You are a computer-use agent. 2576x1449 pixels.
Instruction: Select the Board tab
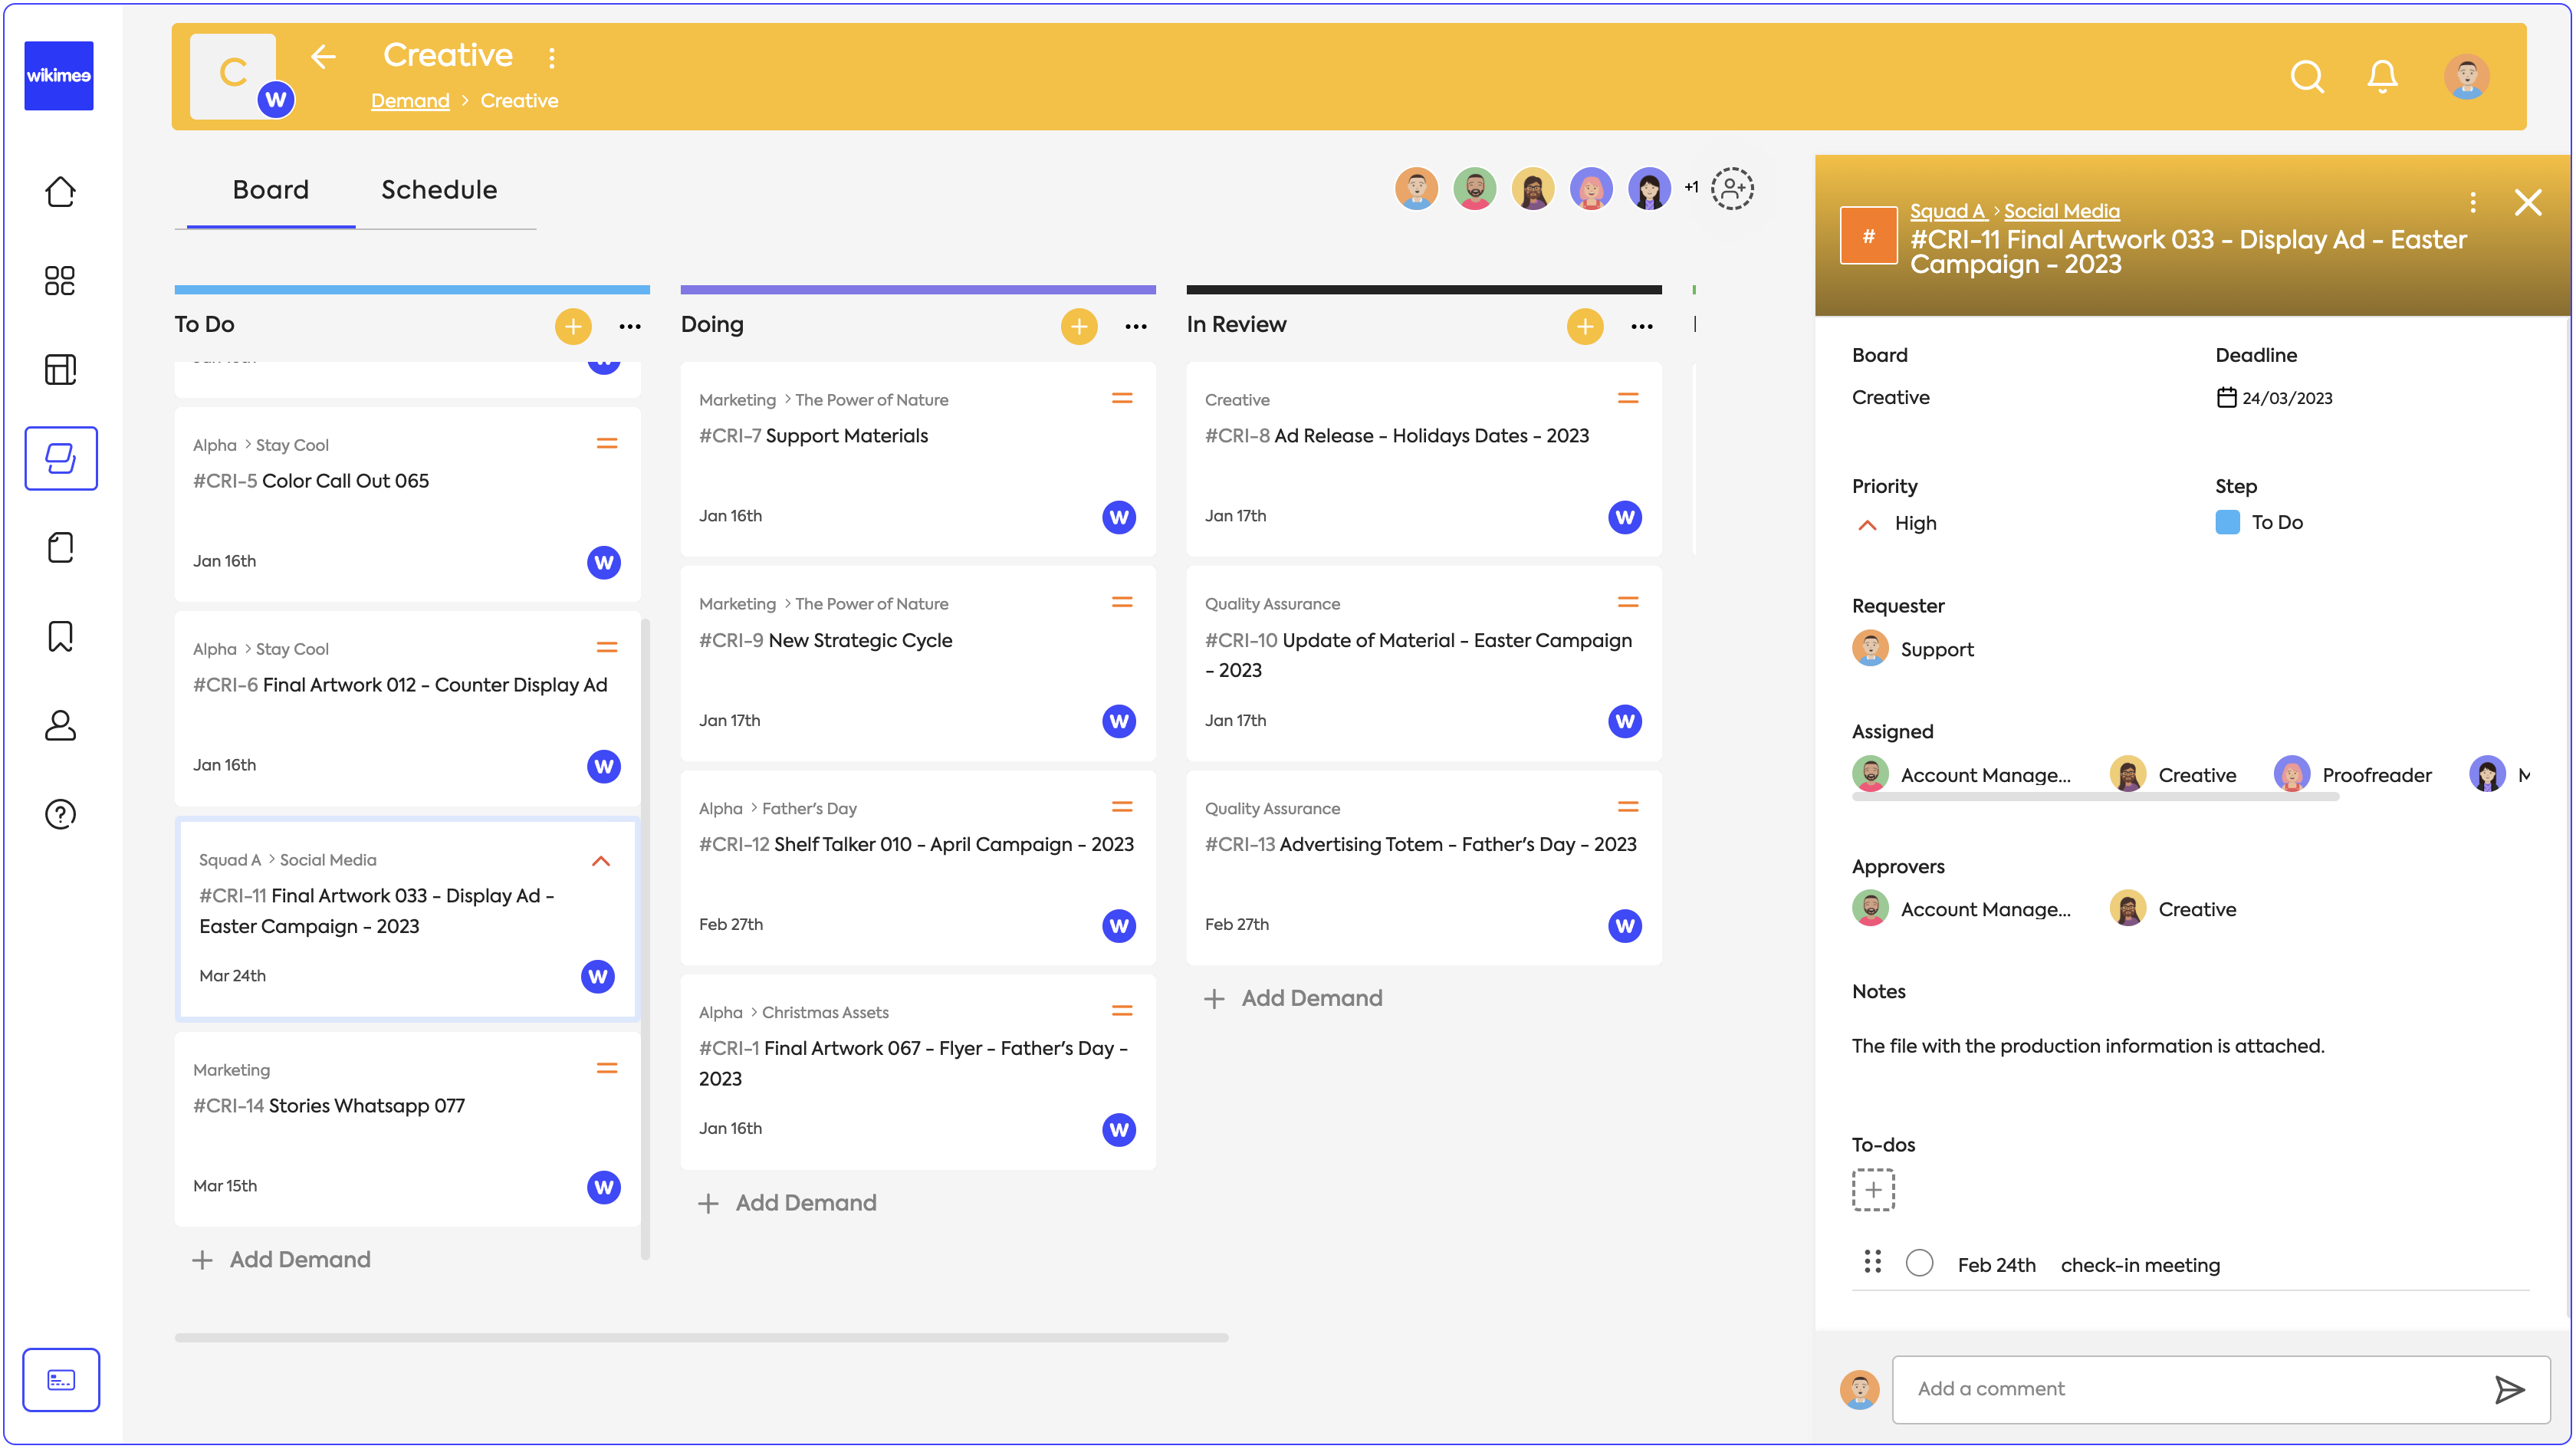click(270, 190)
